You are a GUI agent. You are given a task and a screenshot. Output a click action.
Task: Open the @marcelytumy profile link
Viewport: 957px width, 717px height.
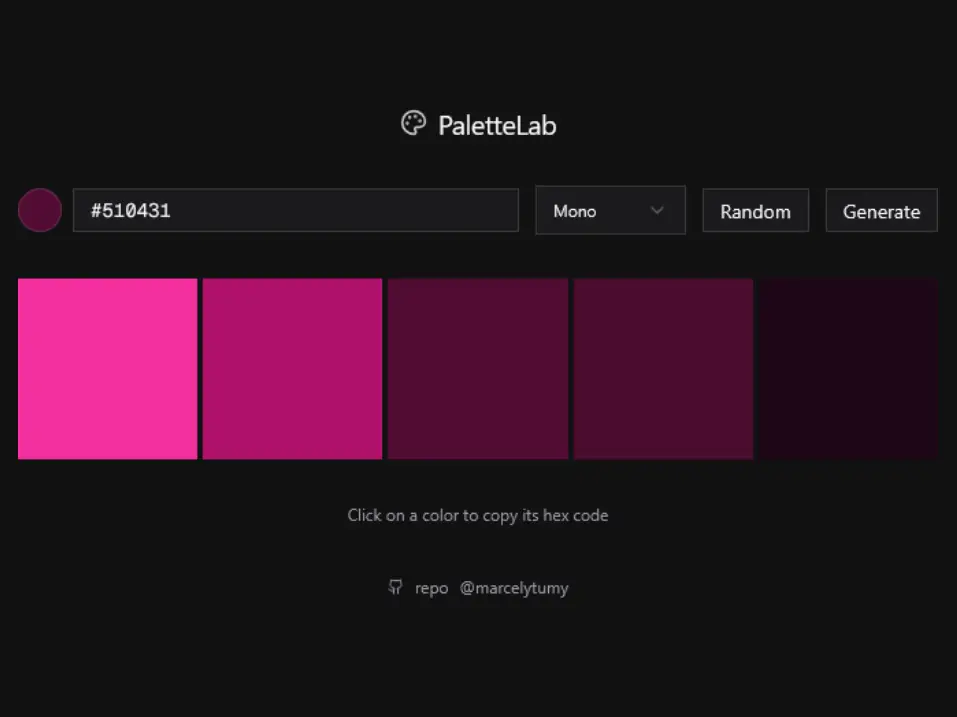pyautogui.click(x=514, y=588)
